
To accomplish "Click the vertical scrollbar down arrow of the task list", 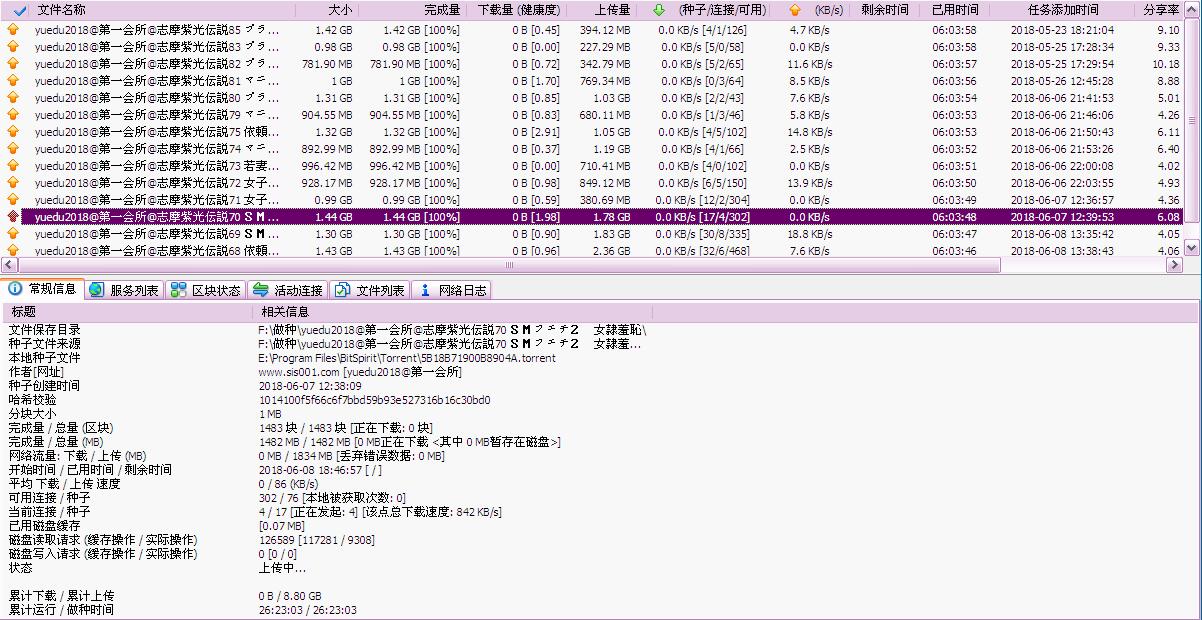I will click(x=1192, y=248).
